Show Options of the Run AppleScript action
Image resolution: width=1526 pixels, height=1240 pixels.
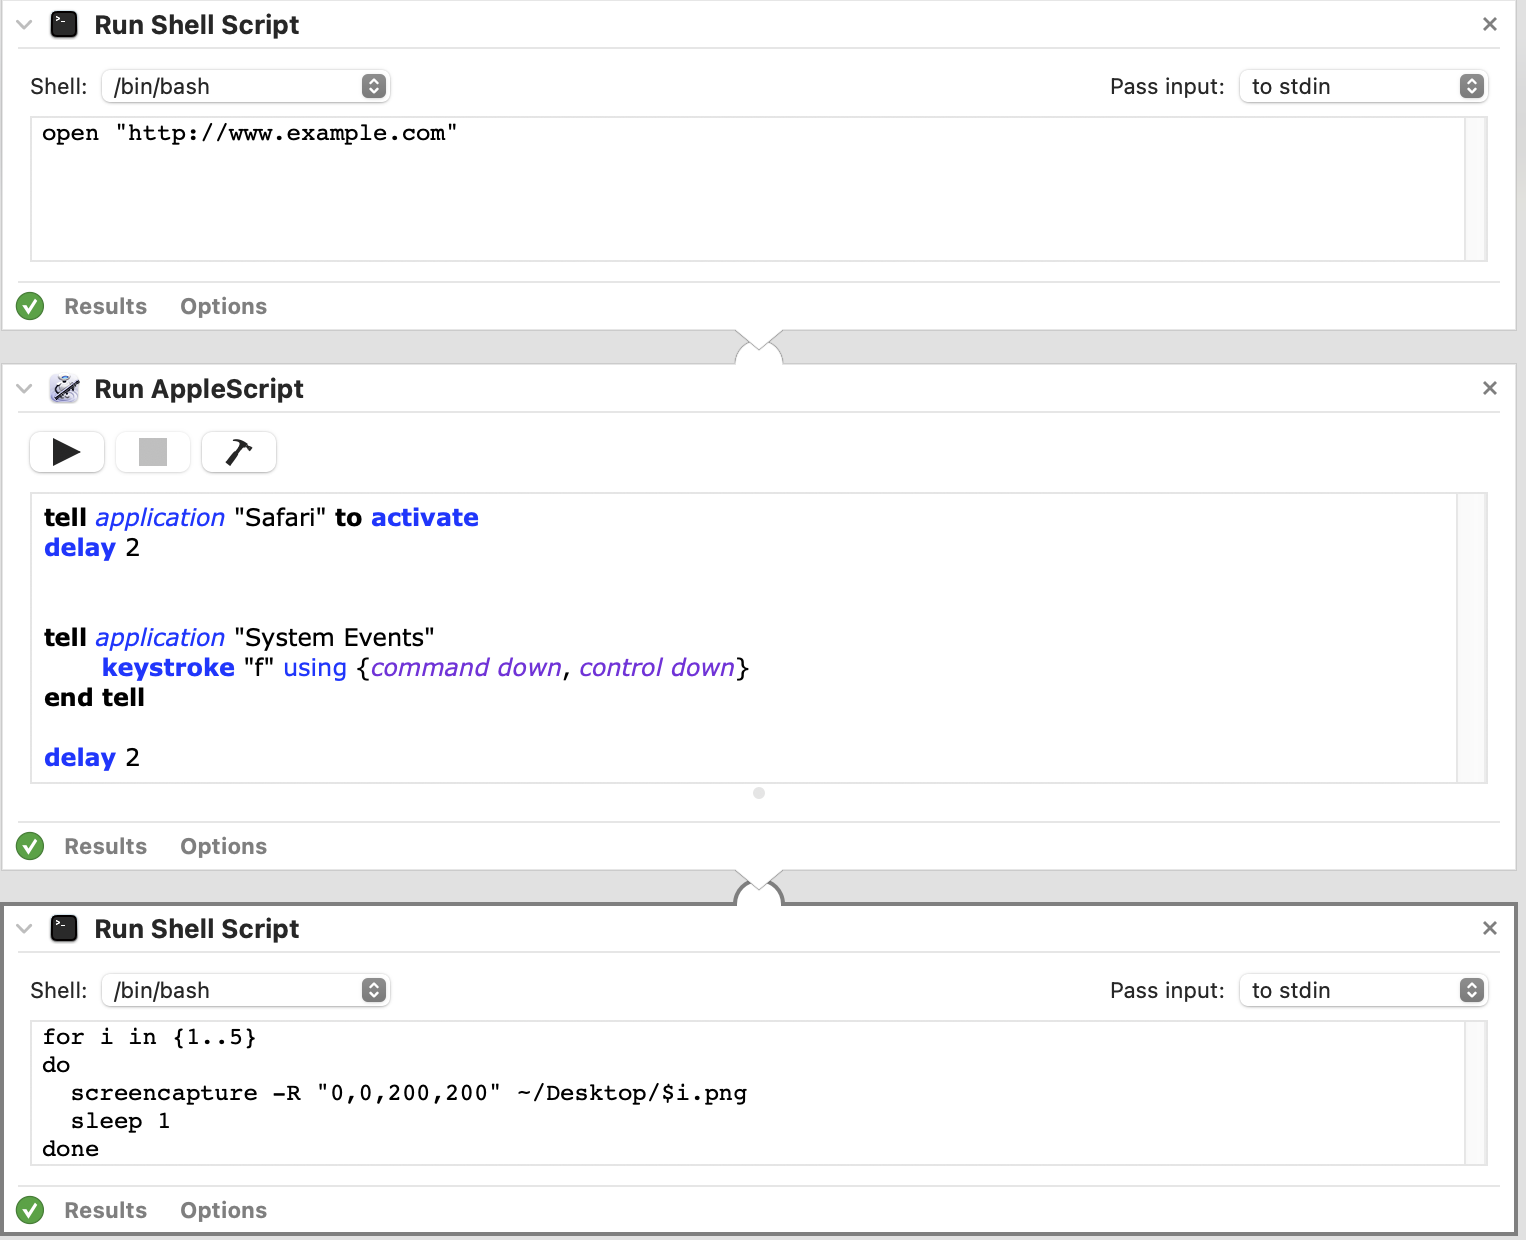click(x=223, y=846)
